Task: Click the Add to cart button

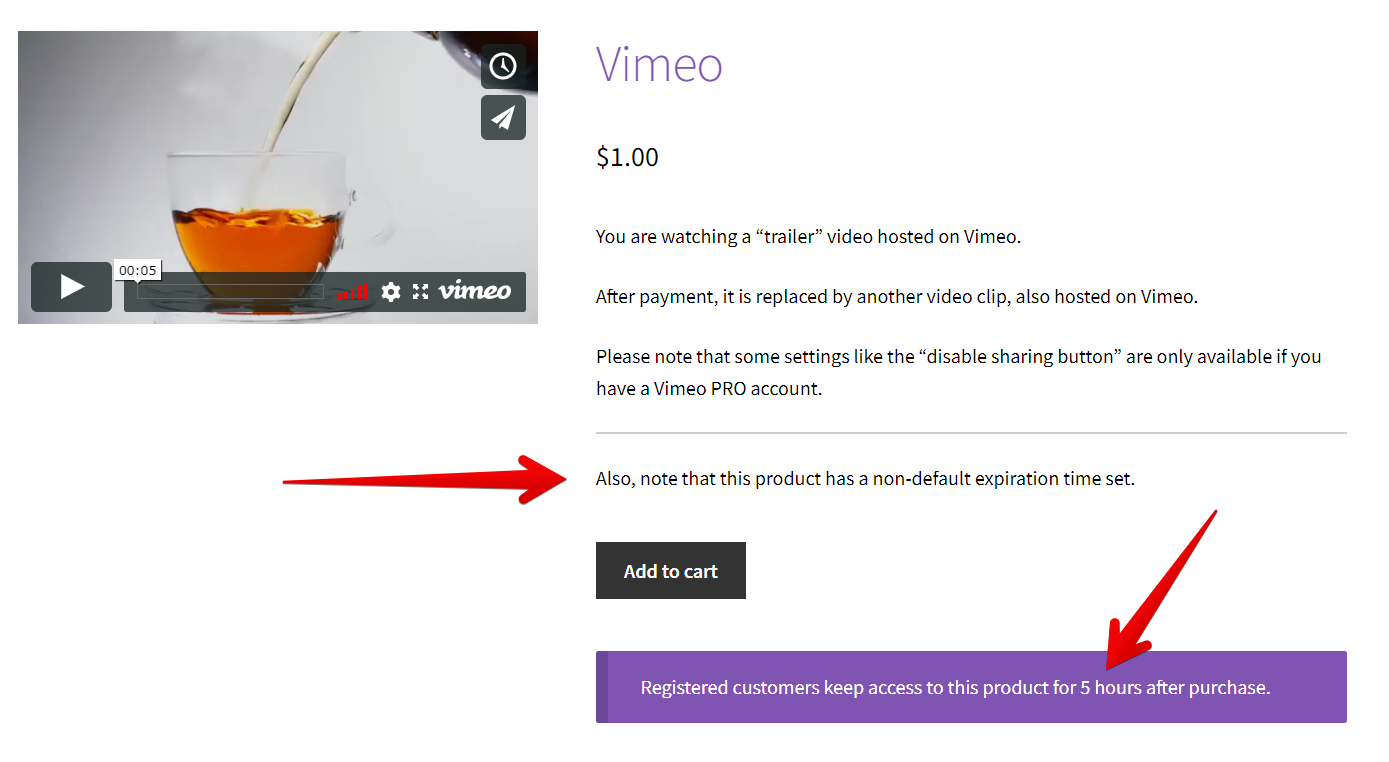Action: (670, 570)
